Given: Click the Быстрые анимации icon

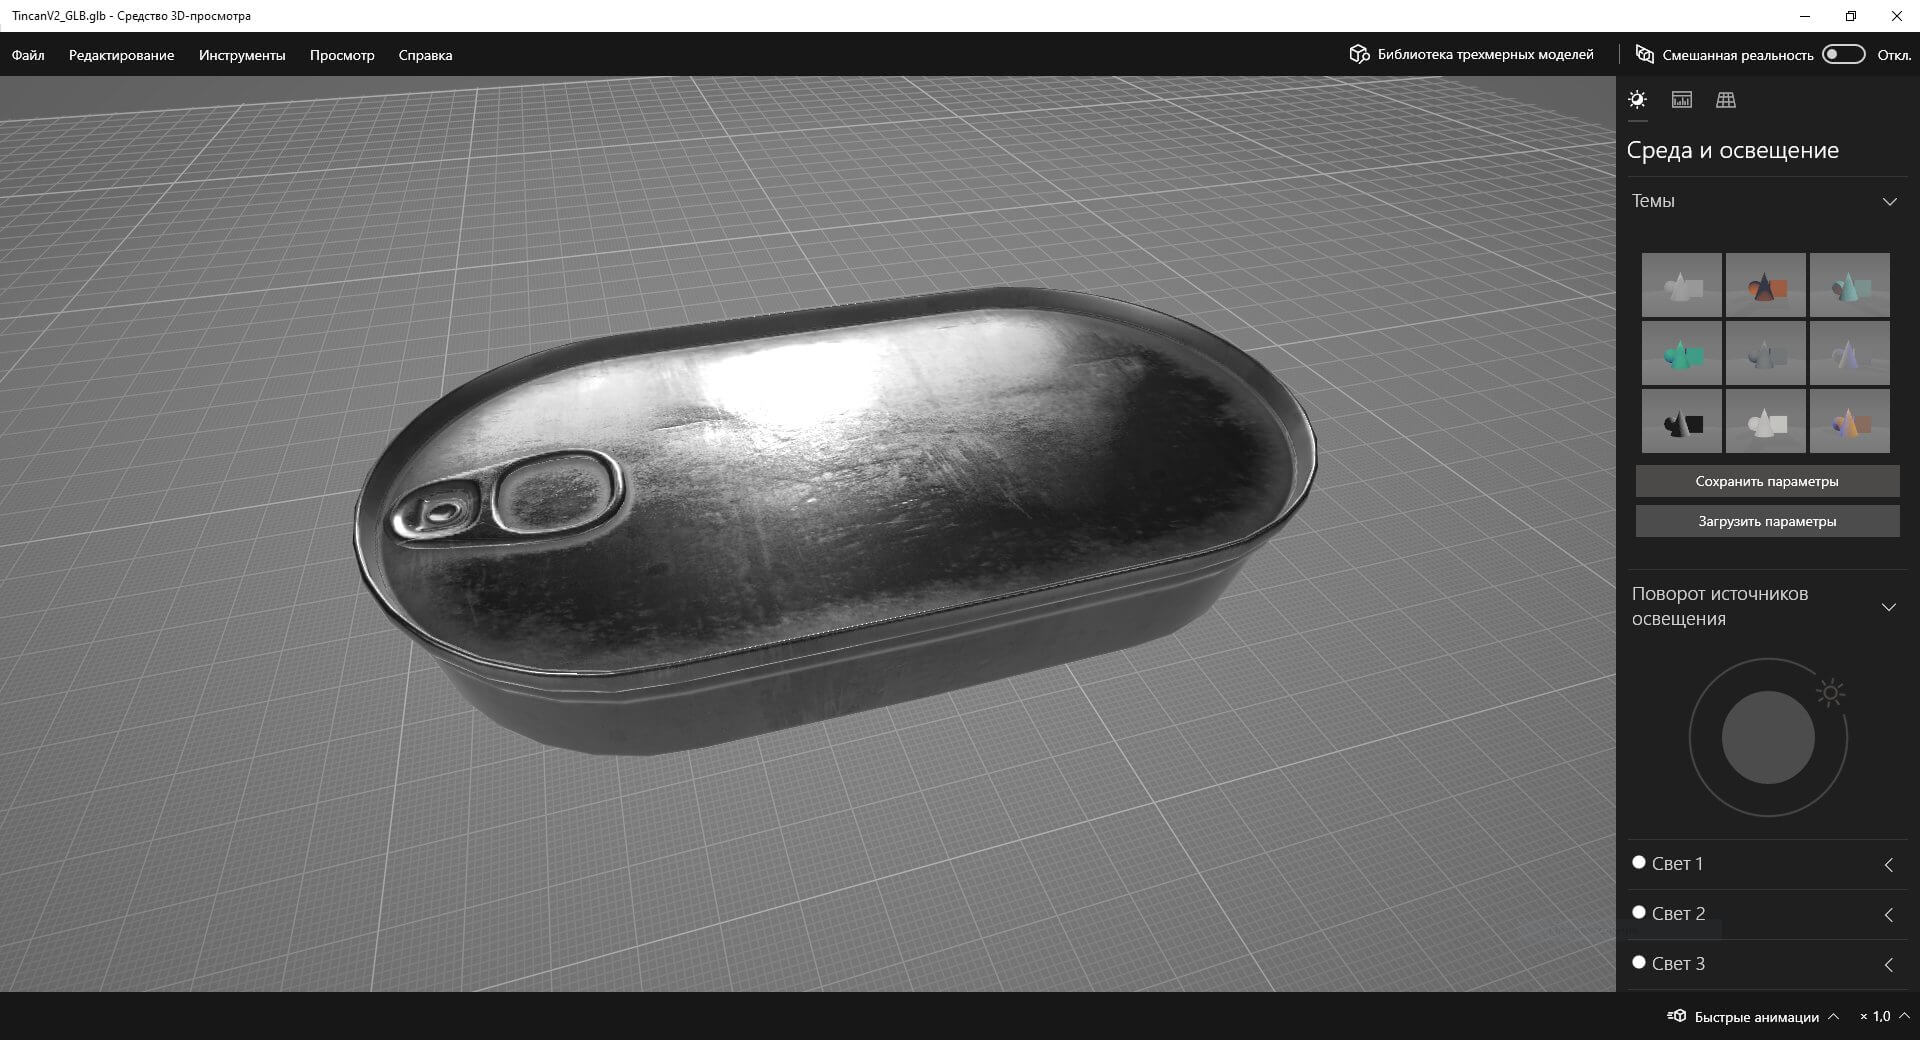Looking at the screenshot, I should click(x=1676, y=1016).
